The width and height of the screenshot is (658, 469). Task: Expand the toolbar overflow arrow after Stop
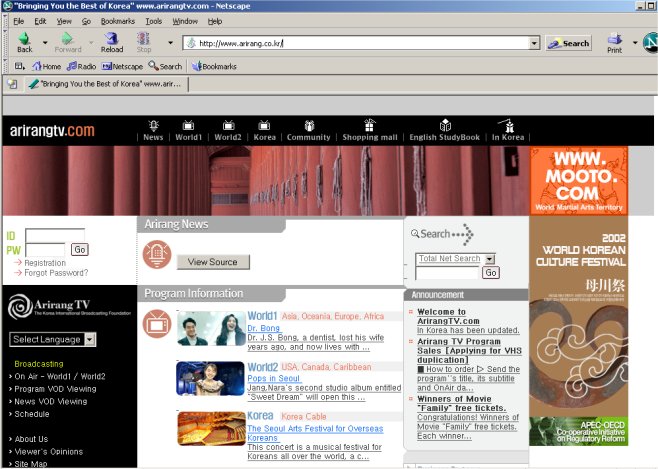(170, 42)
